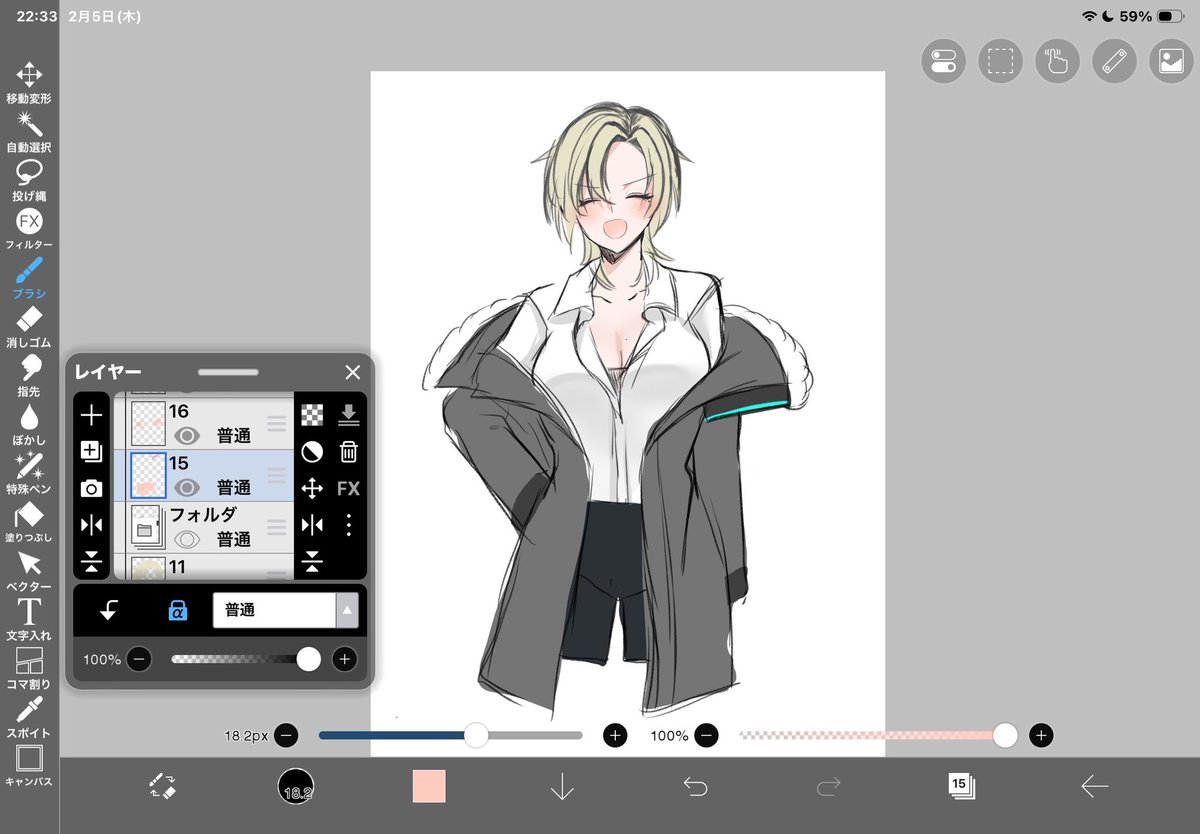Select the 自動選択 magic wand tool
Viewport: 1200px width, 834px height.
coord(29,132)
